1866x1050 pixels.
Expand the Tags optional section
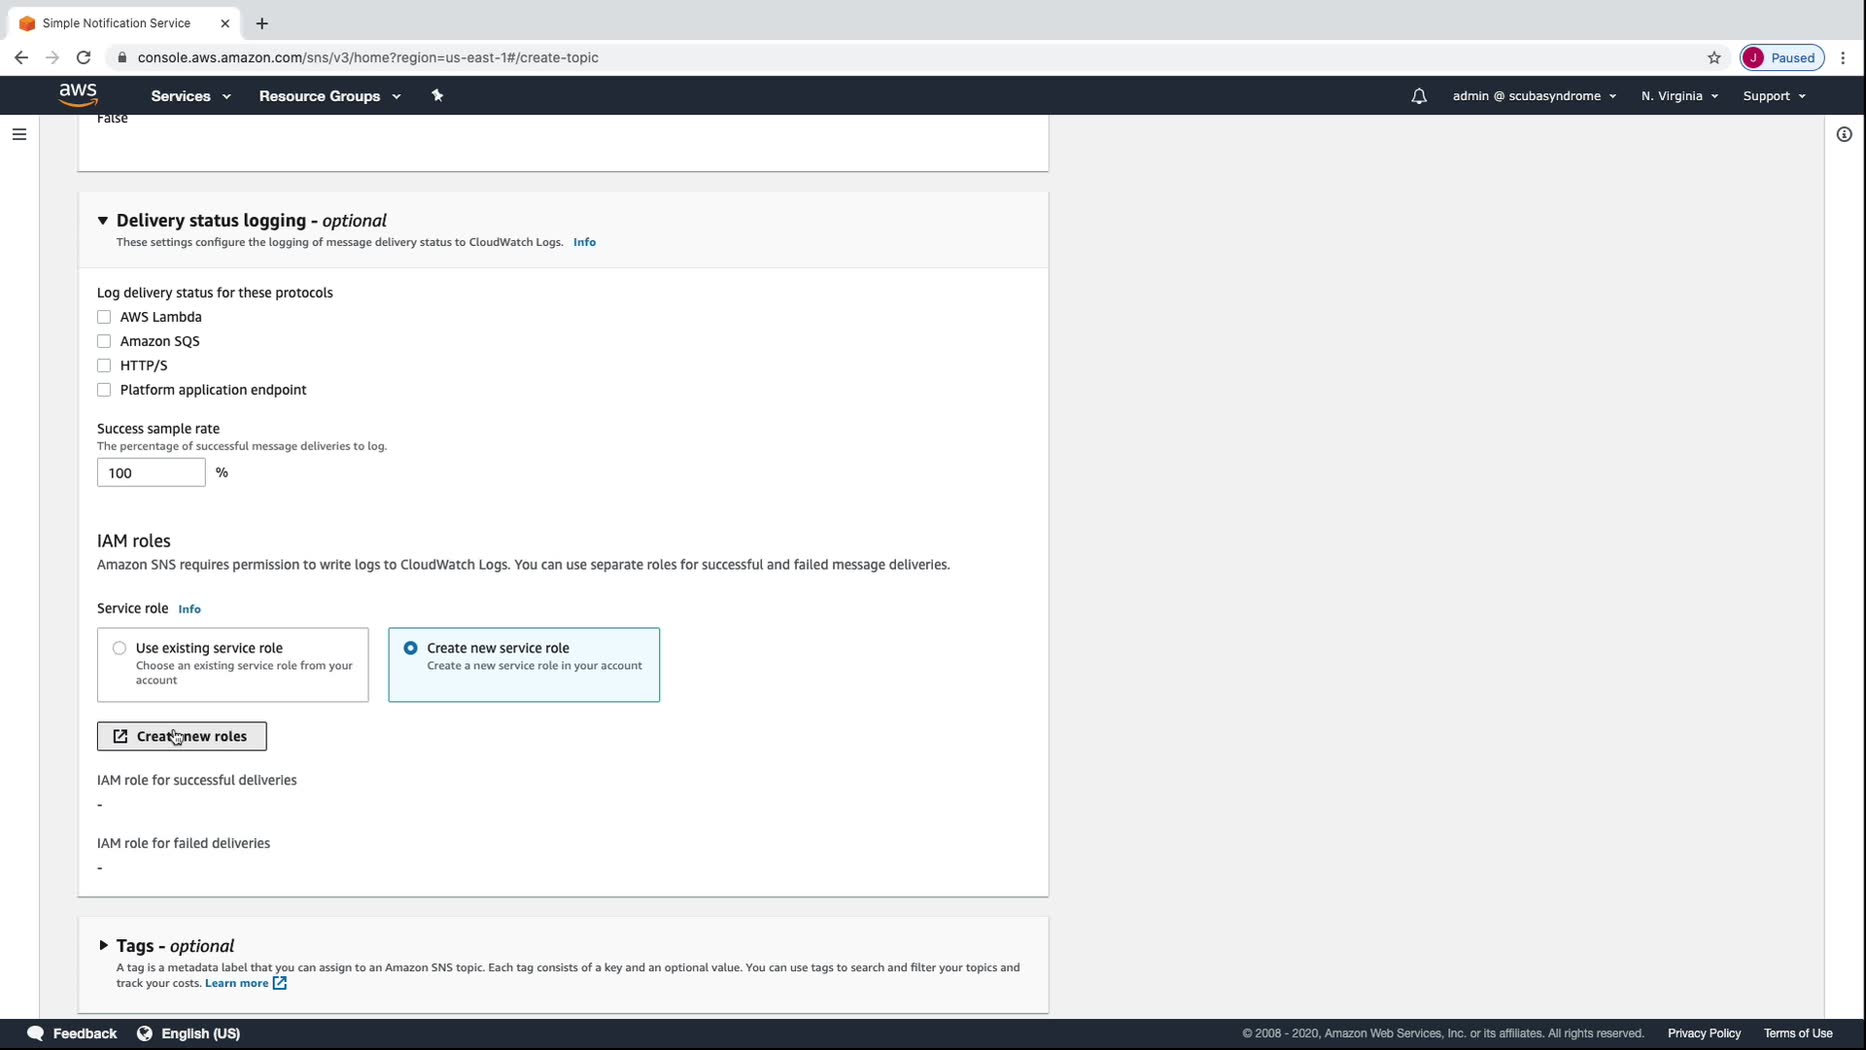coord(103,945)
